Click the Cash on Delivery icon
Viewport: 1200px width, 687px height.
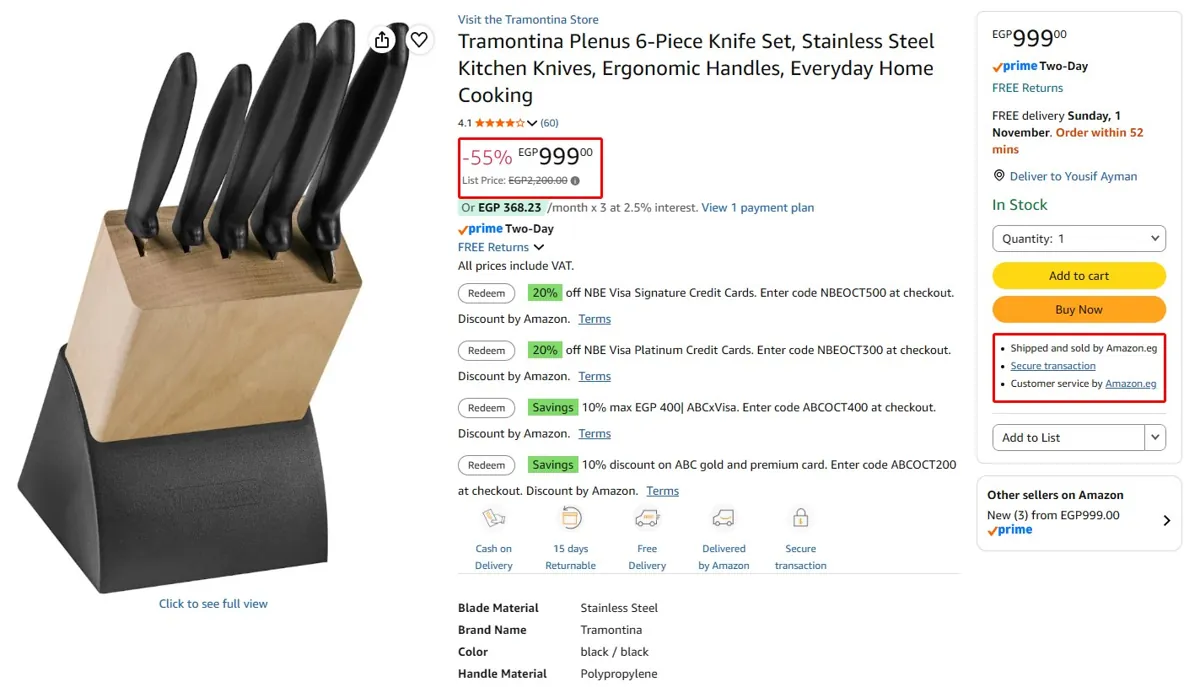pos(494,518)
